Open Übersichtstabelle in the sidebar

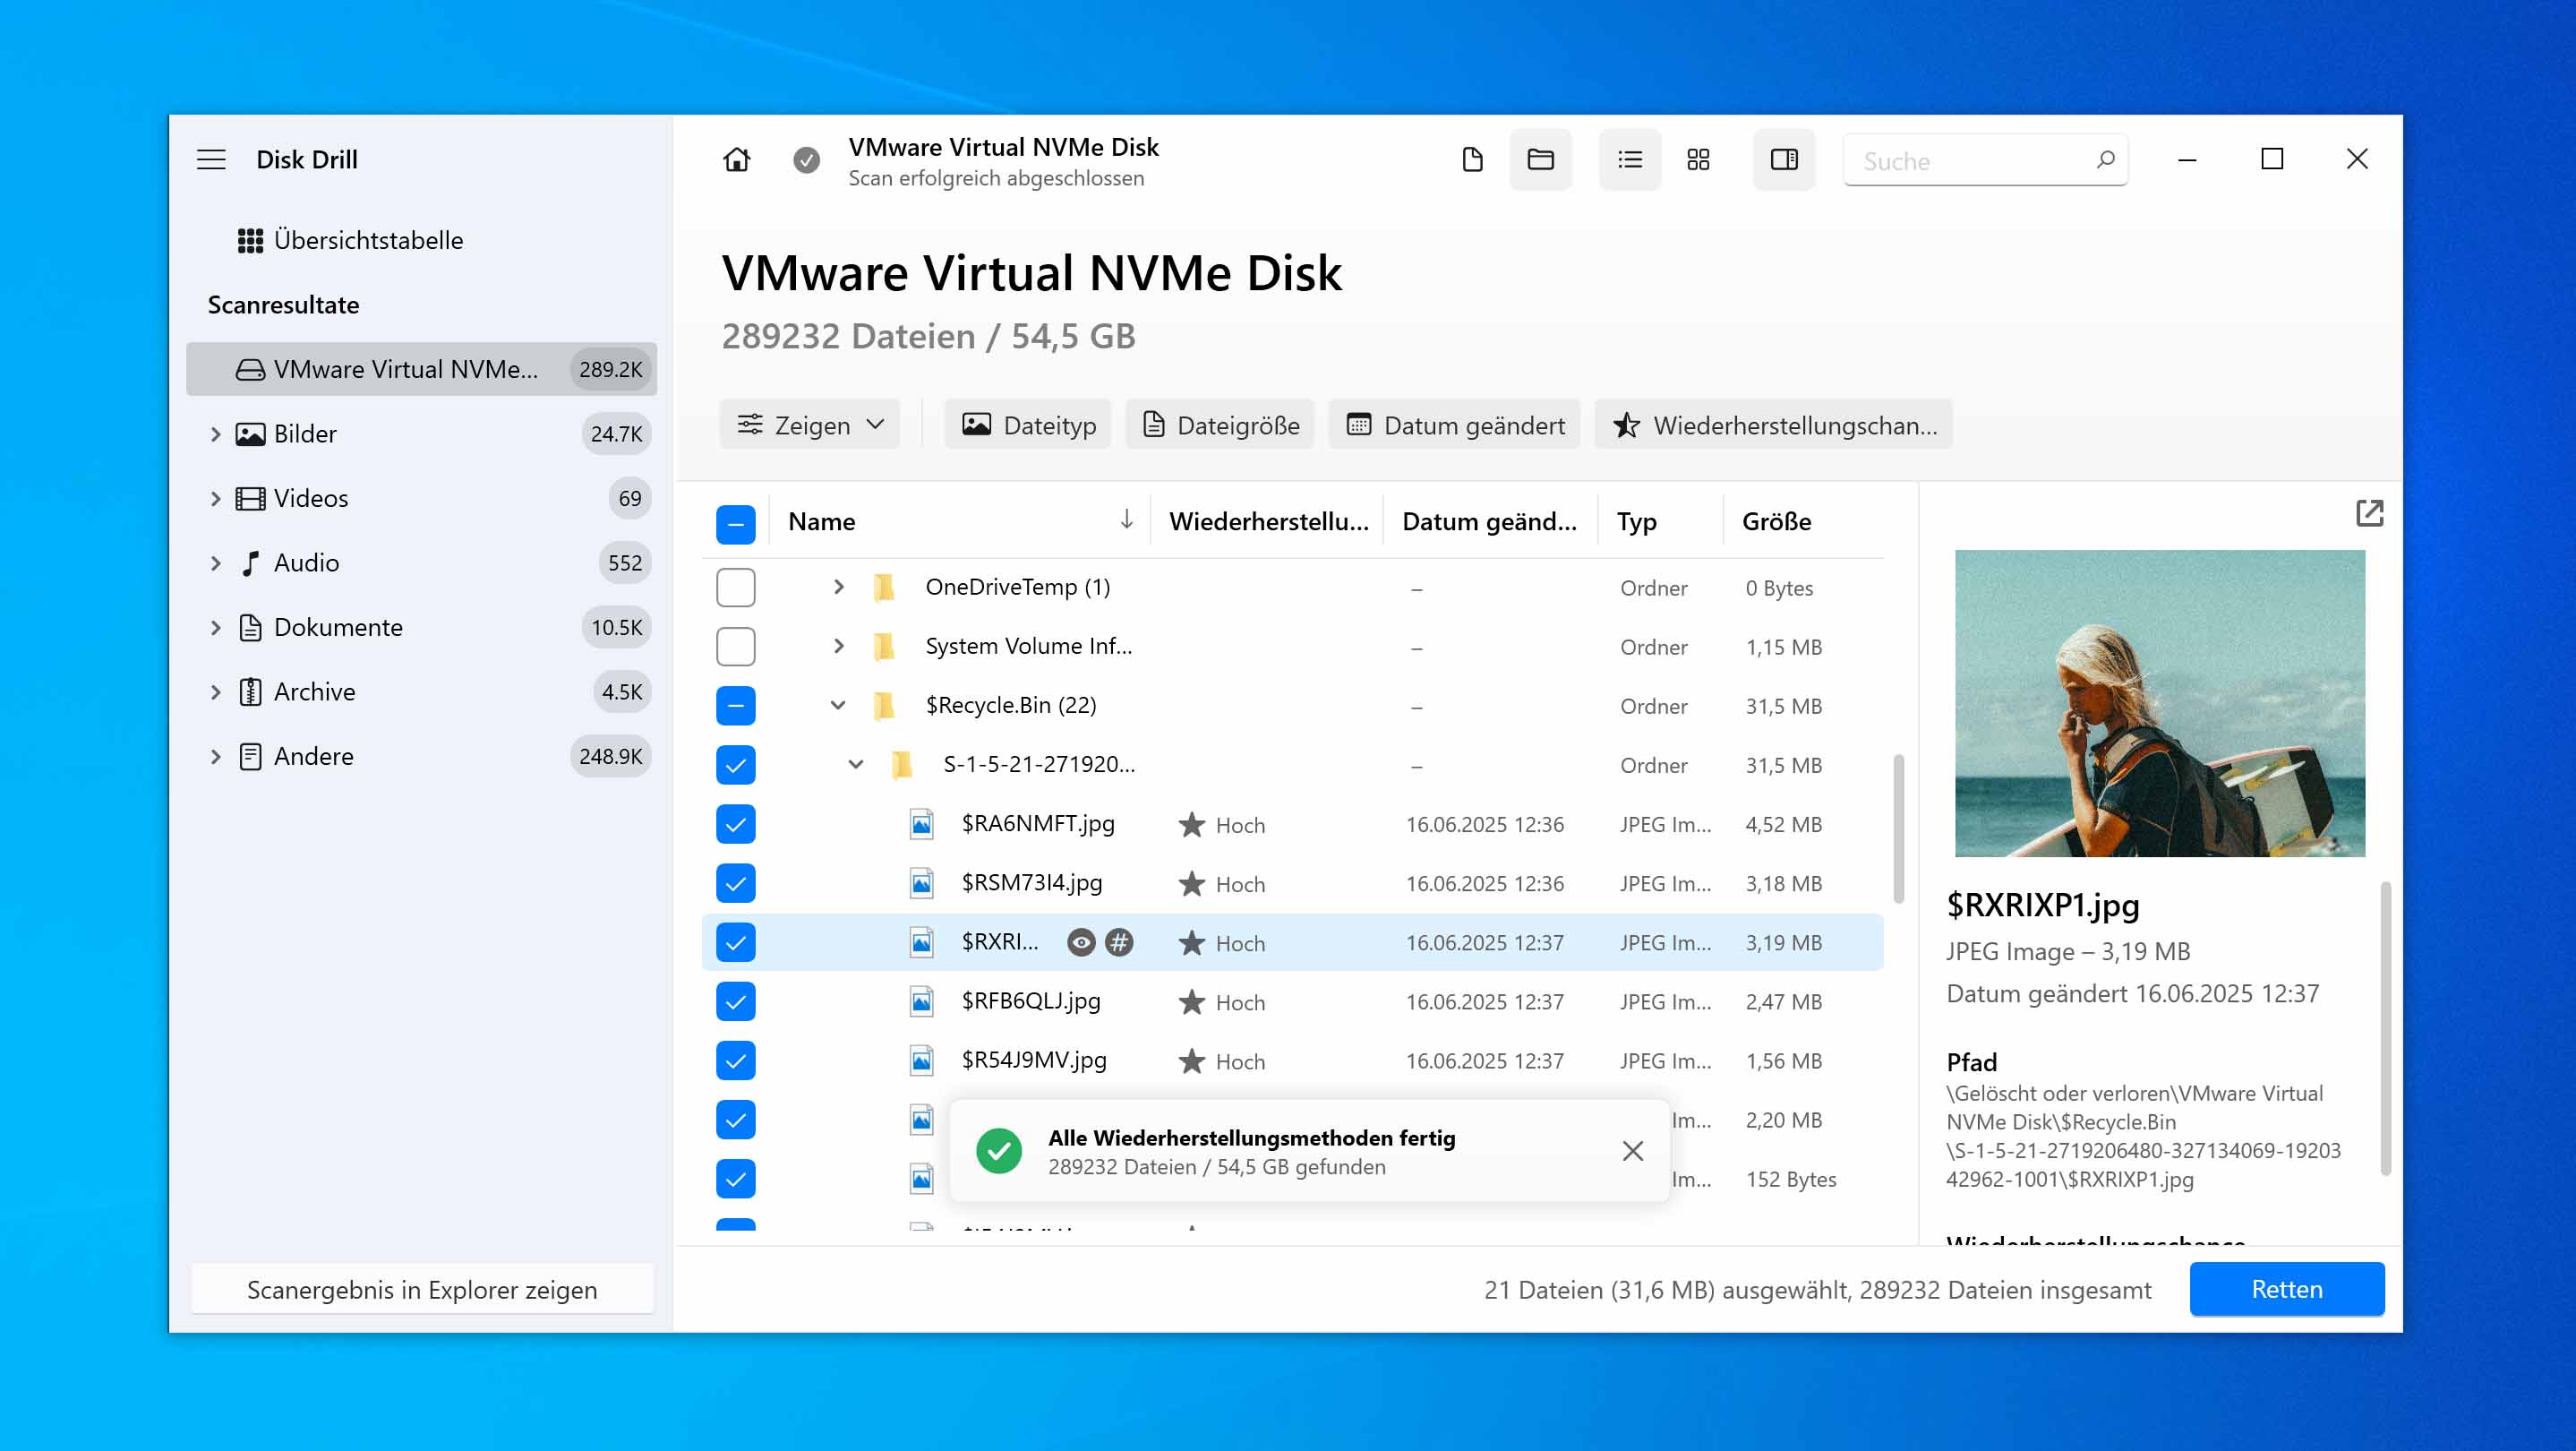350,240
